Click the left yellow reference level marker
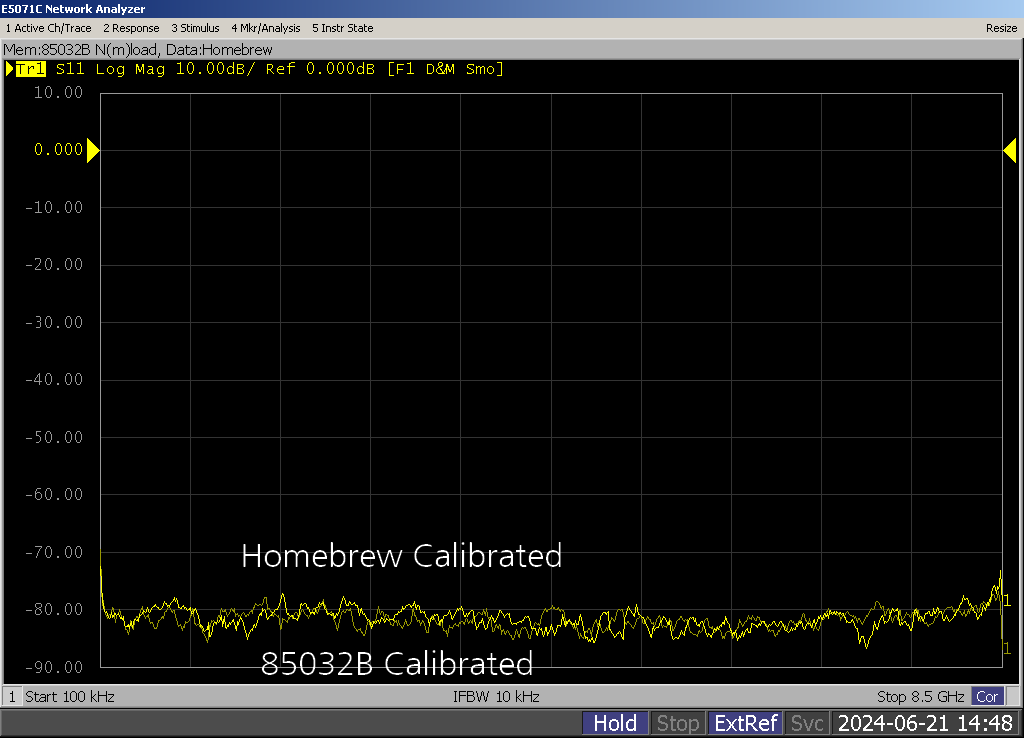The height and width of the screenshot is (738, 1024). [x=93, y=150]
